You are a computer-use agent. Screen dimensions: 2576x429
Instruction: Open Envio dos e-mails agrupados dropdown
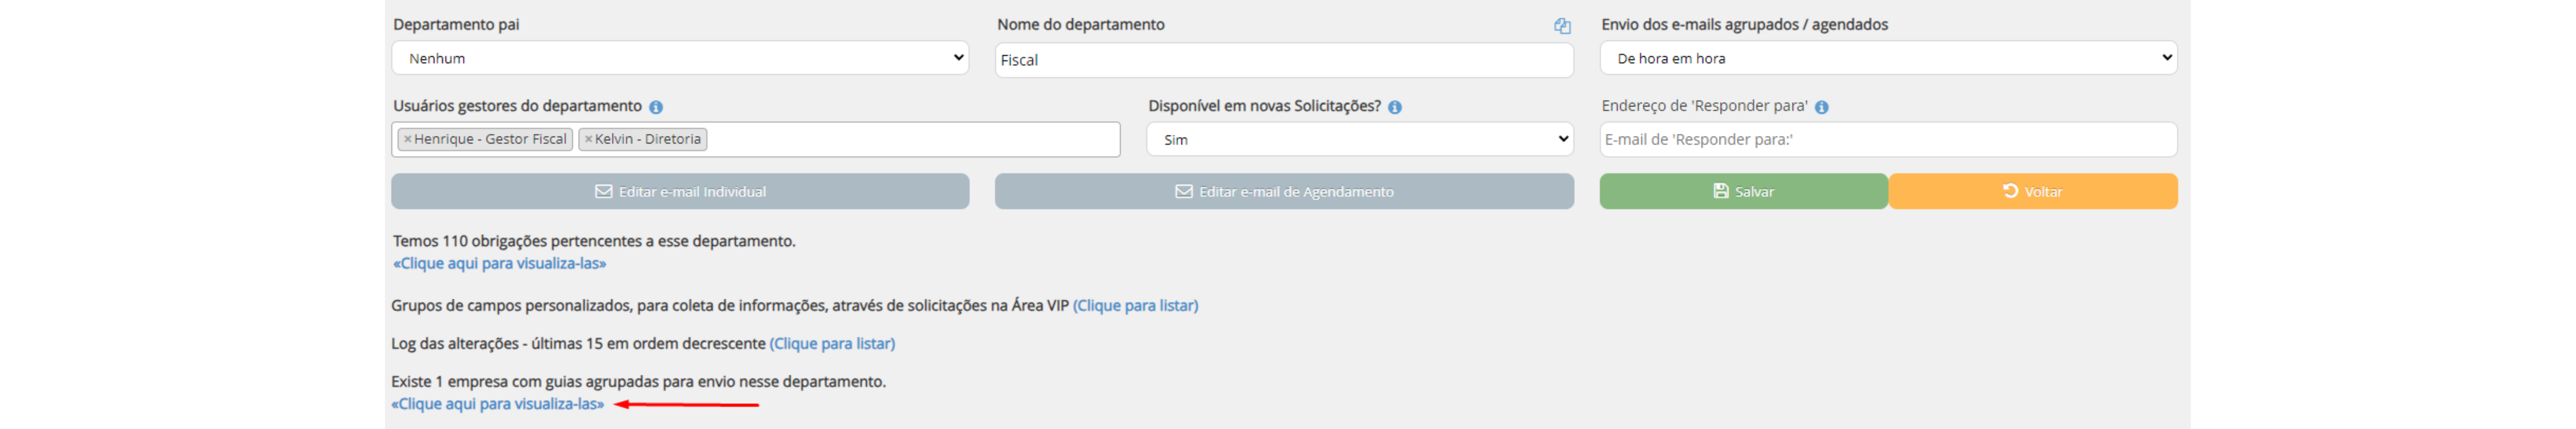click(x=1888, y=58)
